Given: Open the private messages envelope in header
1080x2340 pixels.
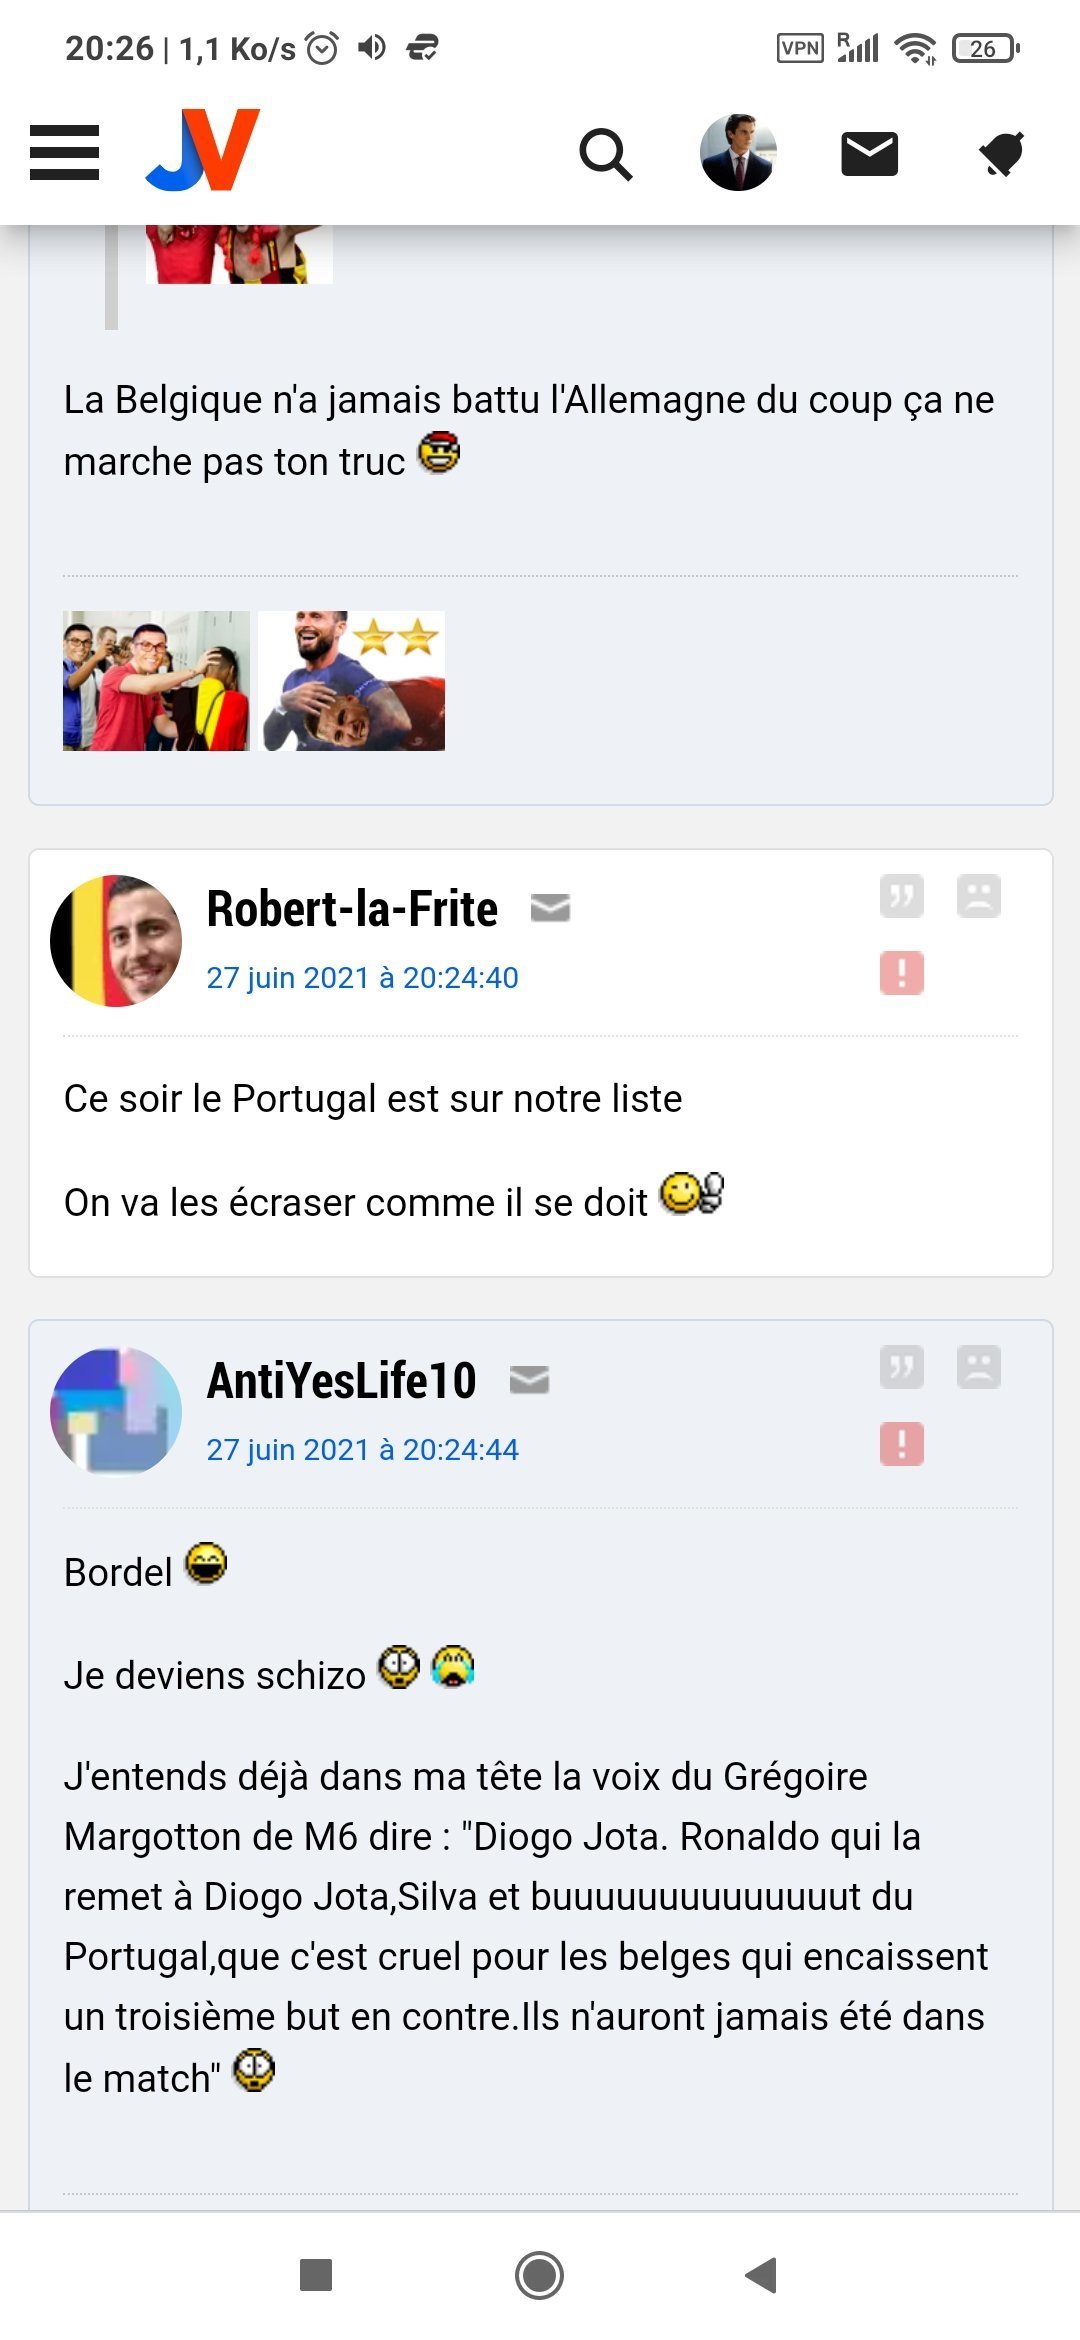Looking at the screenshot, I should (x=869, y=154).
